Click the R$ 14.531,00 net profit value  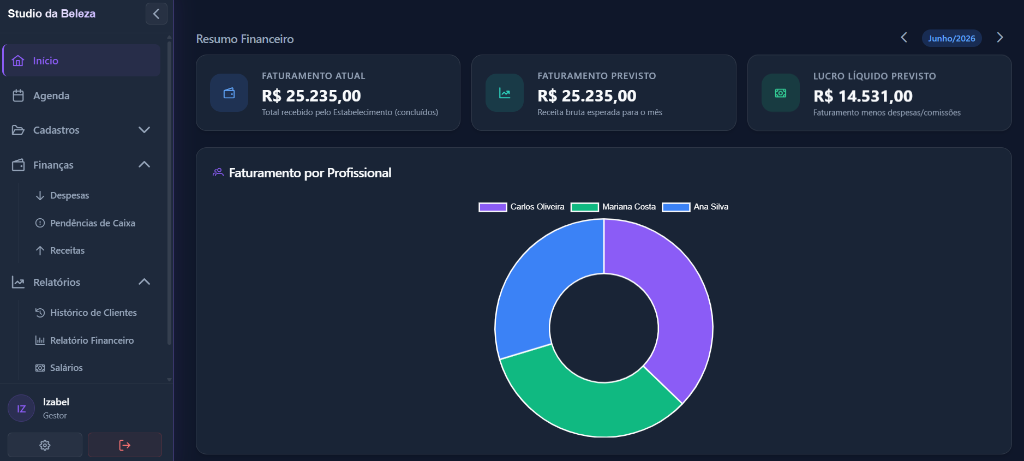coord(863,96)
